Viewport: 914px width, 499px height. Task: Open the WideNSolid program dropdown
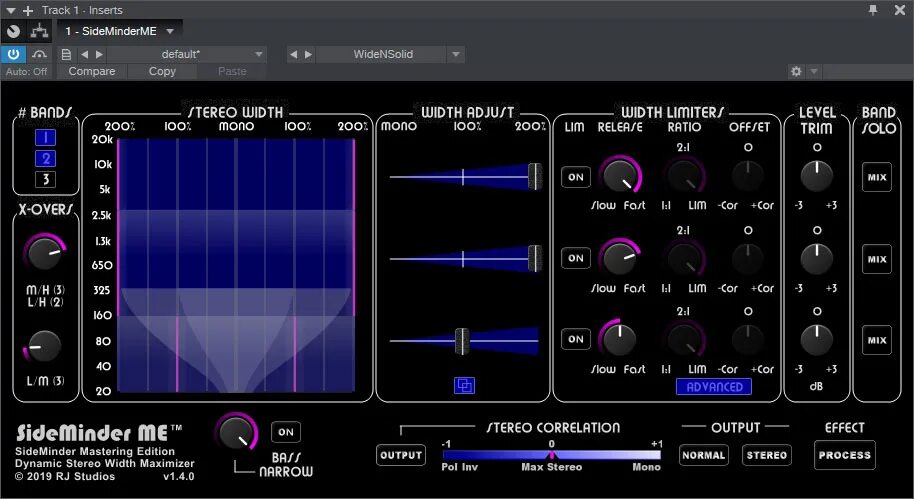point(456,54)
